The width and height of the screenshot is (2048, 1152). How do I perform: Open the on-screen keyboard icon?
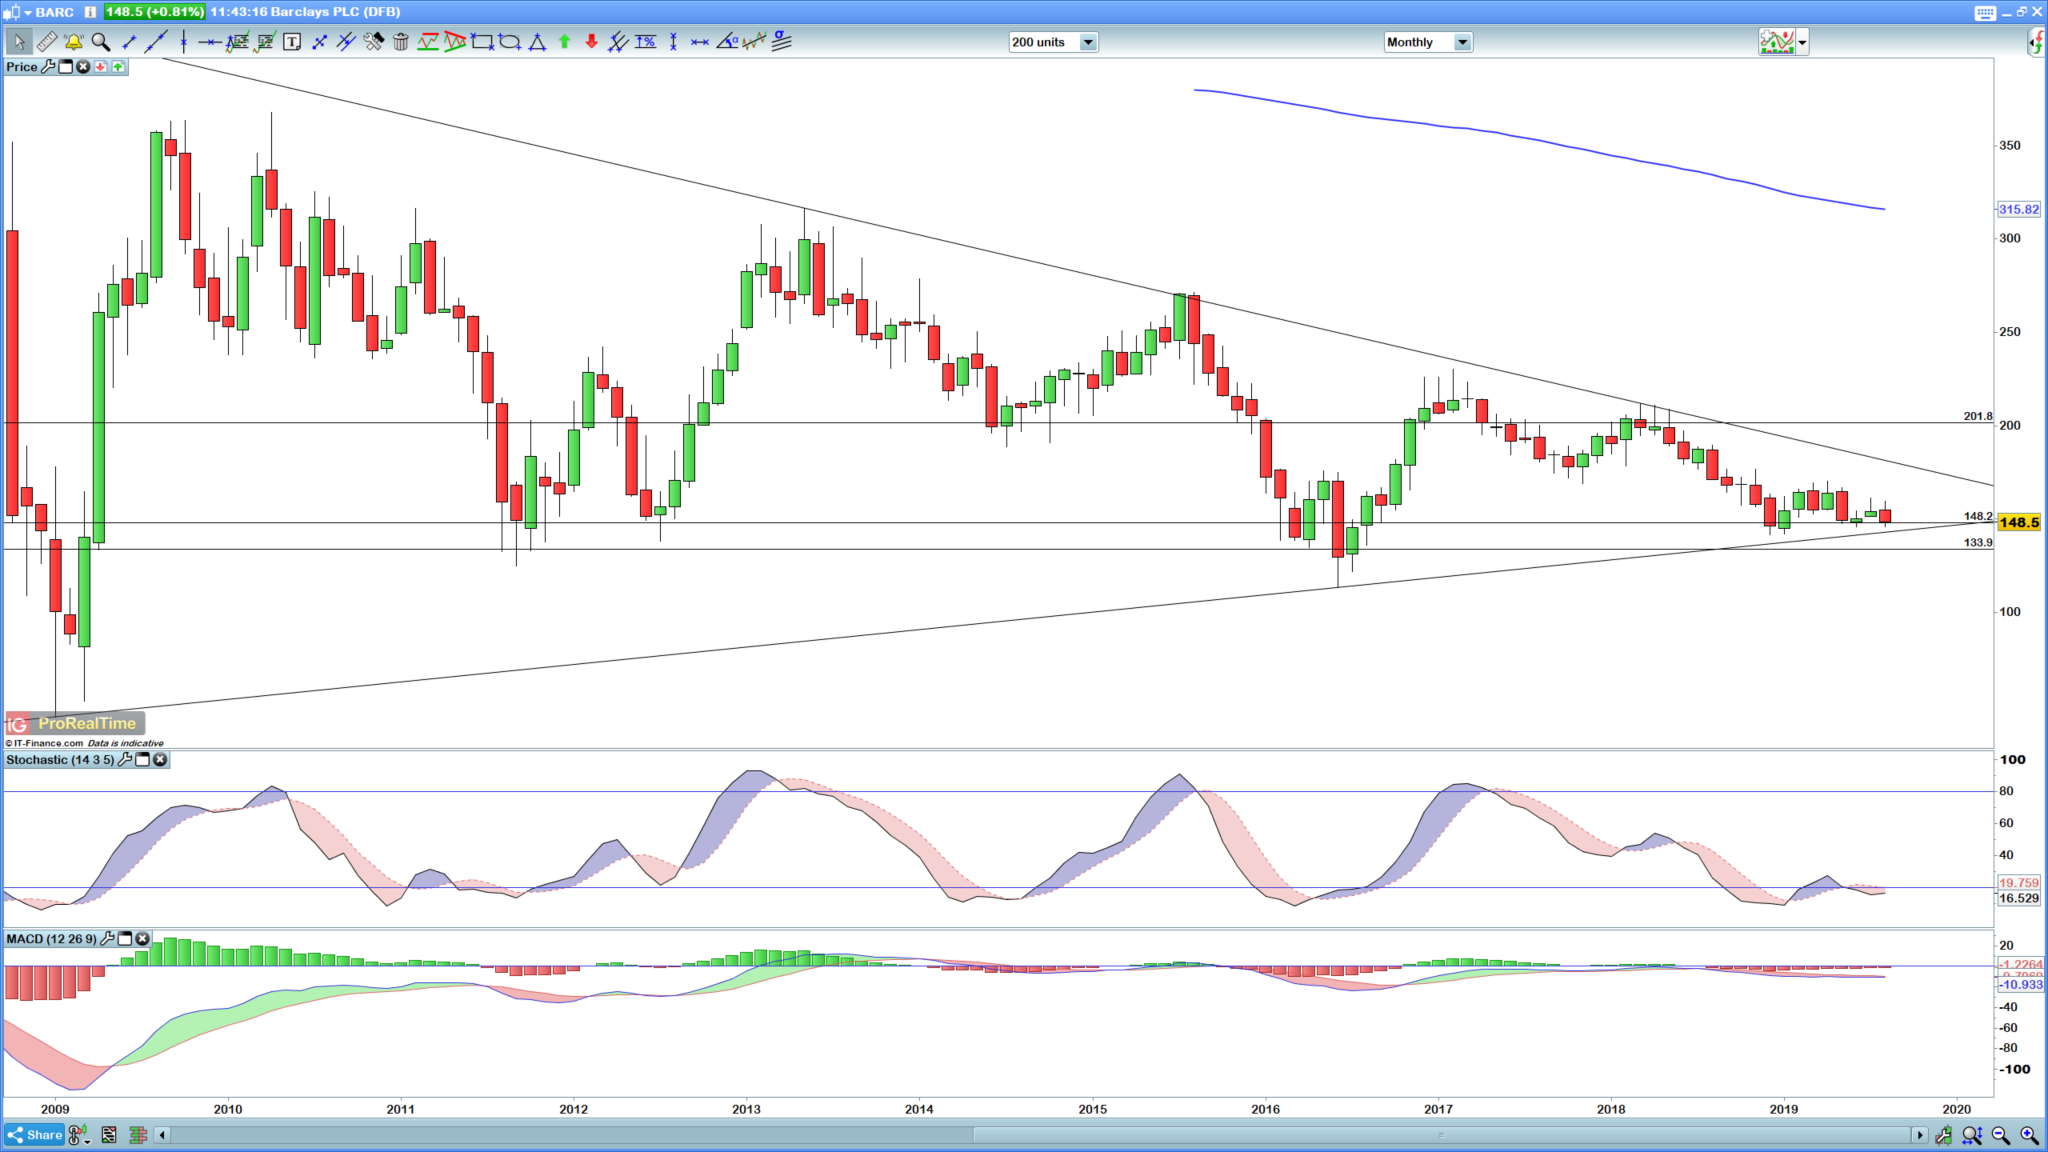[x=1985, y=12]
